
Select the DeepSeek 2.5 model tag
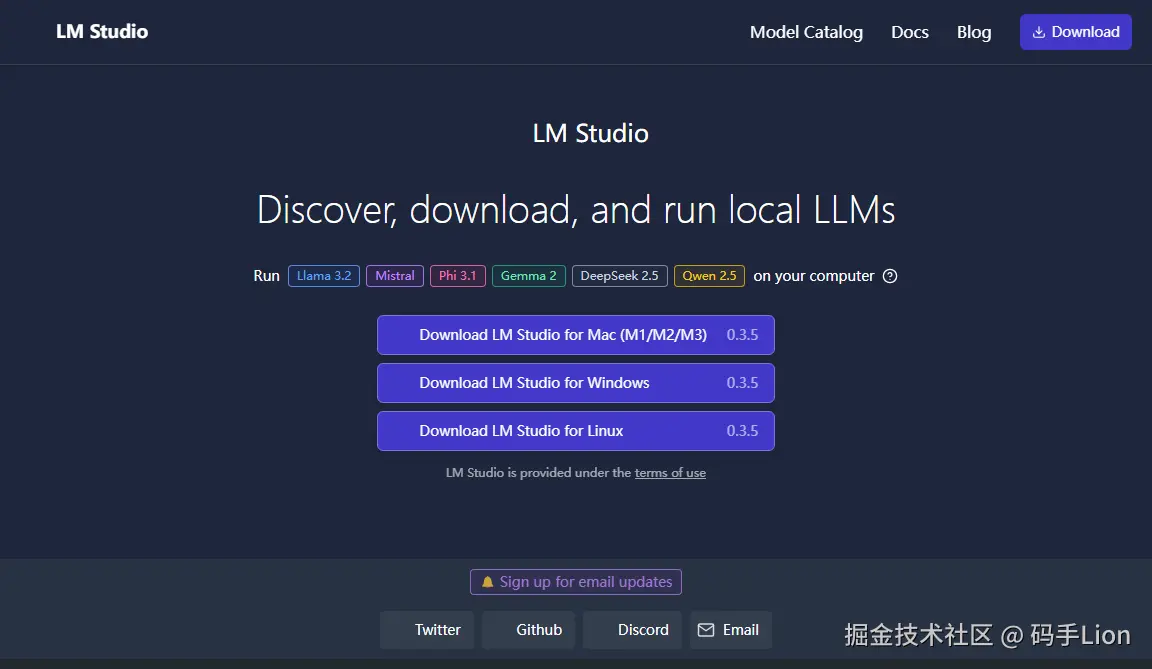point(619,276)
